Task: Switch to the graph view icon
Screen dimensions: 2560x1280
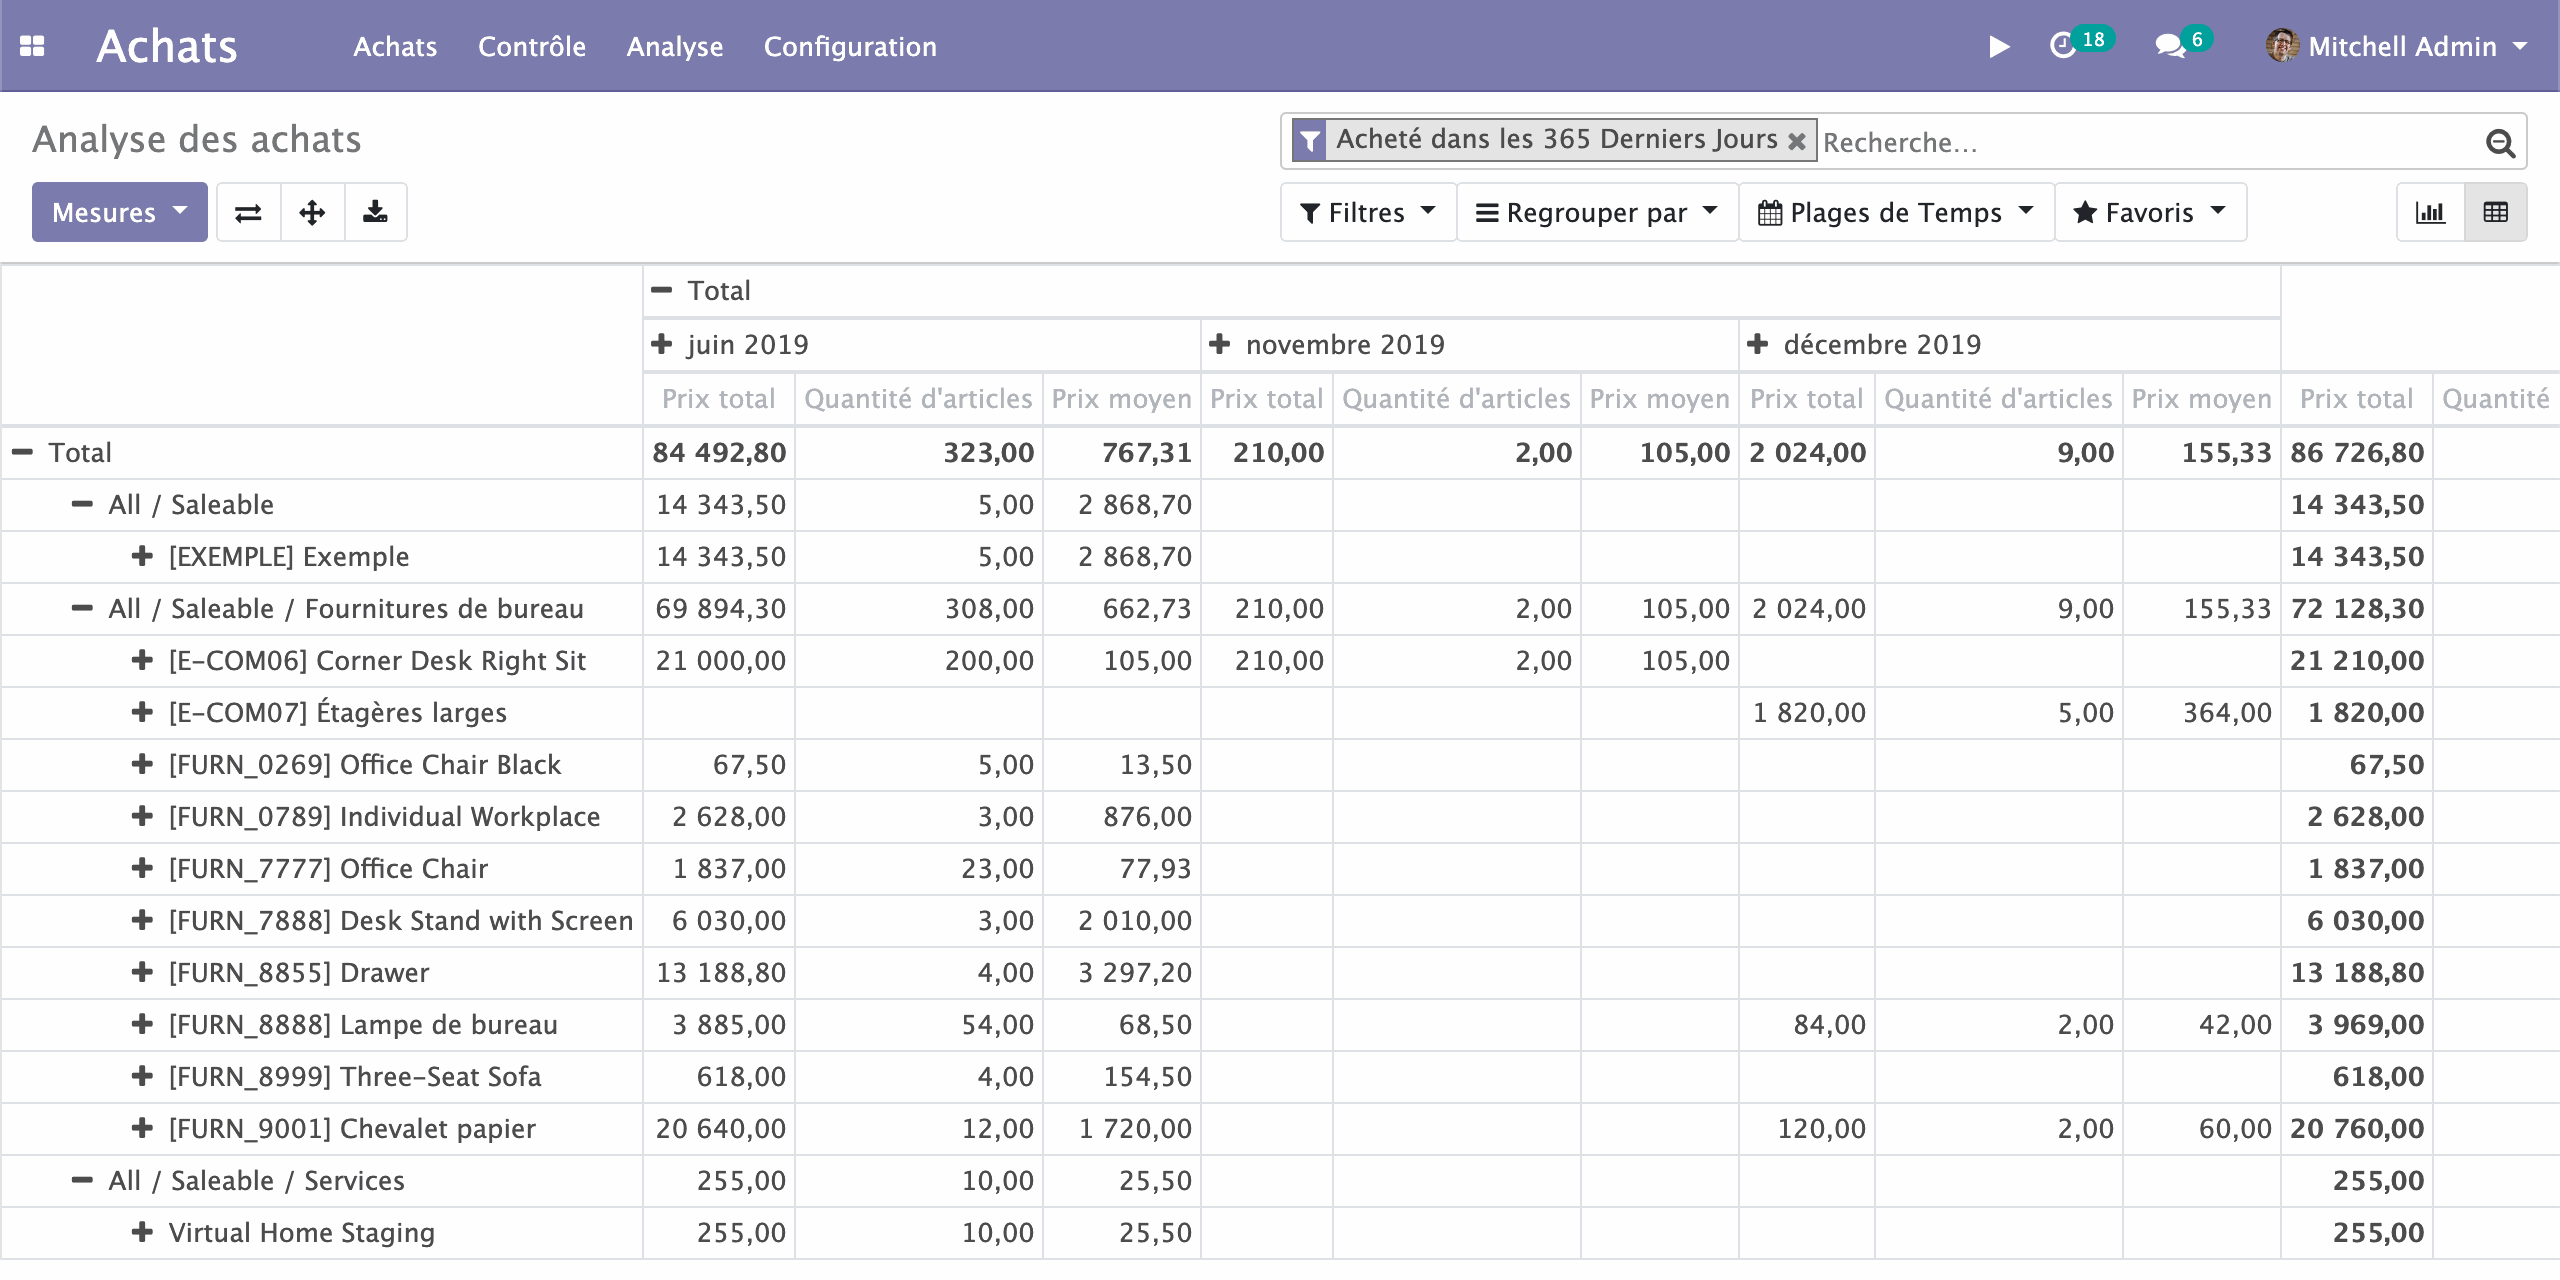Action: tap(2430, 212)
